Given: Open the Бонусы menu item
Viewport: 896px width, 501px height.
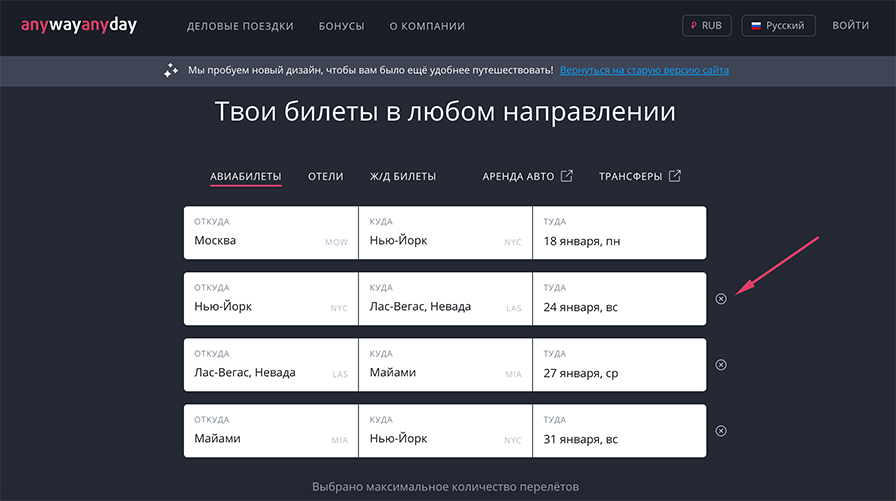Looking at the screenshot, I should point(341,26).
